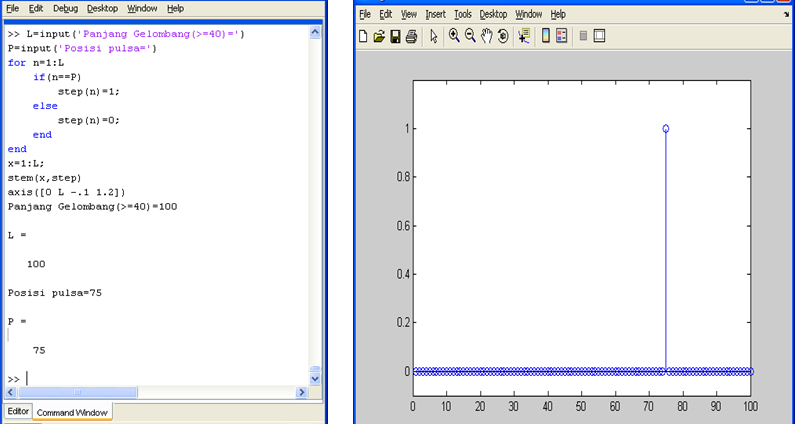Screen dimensions: 806x424
Task: Select the Rotate 3D tool
Action: point(503,35)
